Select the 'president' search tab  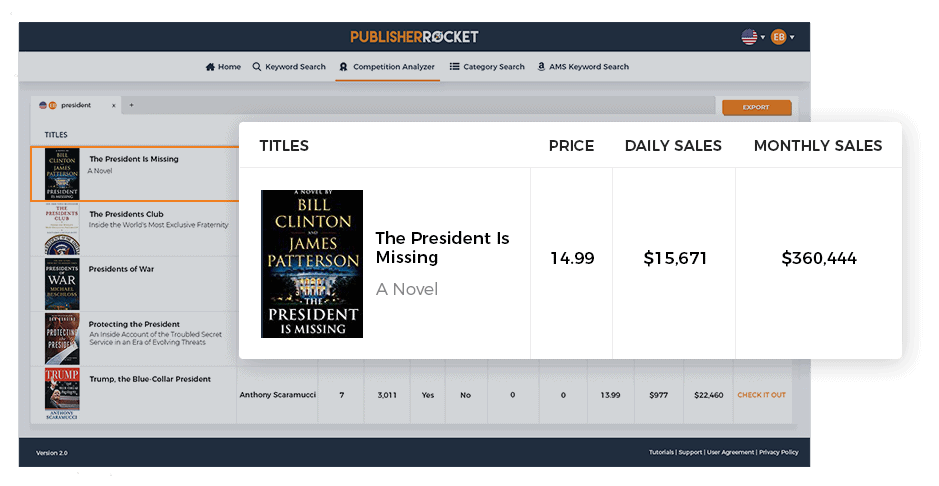coord(76,105)
